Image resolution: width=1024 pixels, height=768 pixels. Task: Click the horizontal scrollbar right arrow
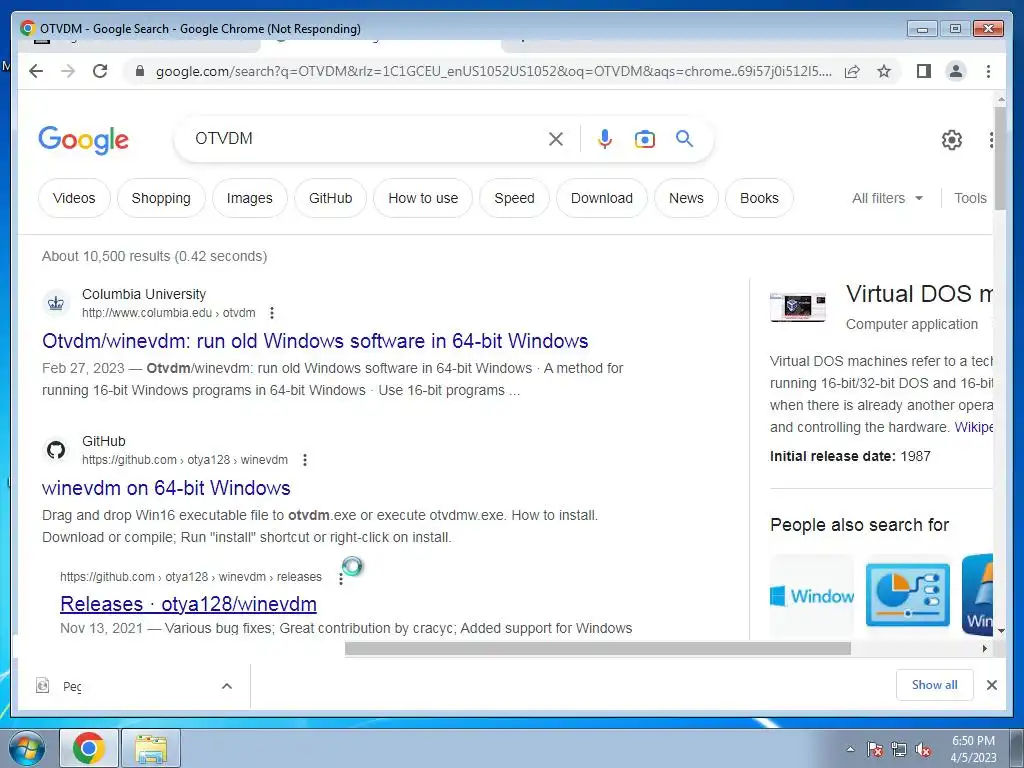pyautogui.click(x=985, y=648)
